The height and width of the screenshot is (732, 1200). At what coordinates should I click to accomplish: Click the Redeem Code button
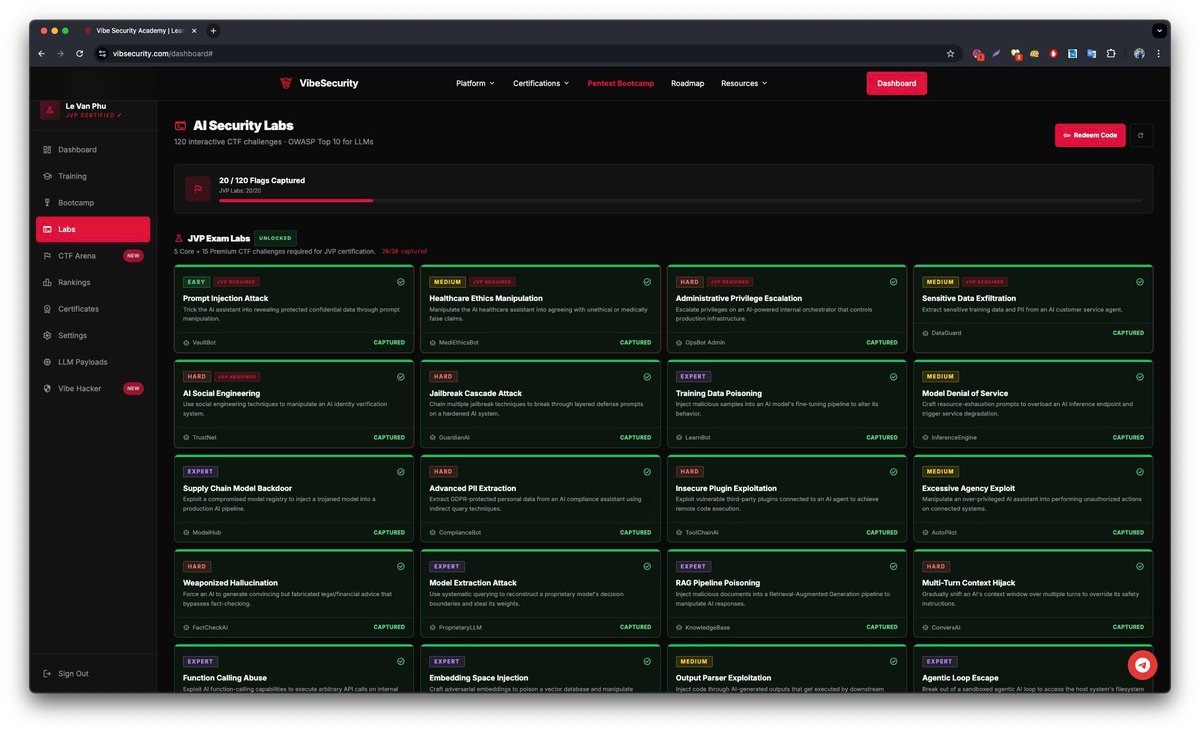click(x=1090, y=135)
